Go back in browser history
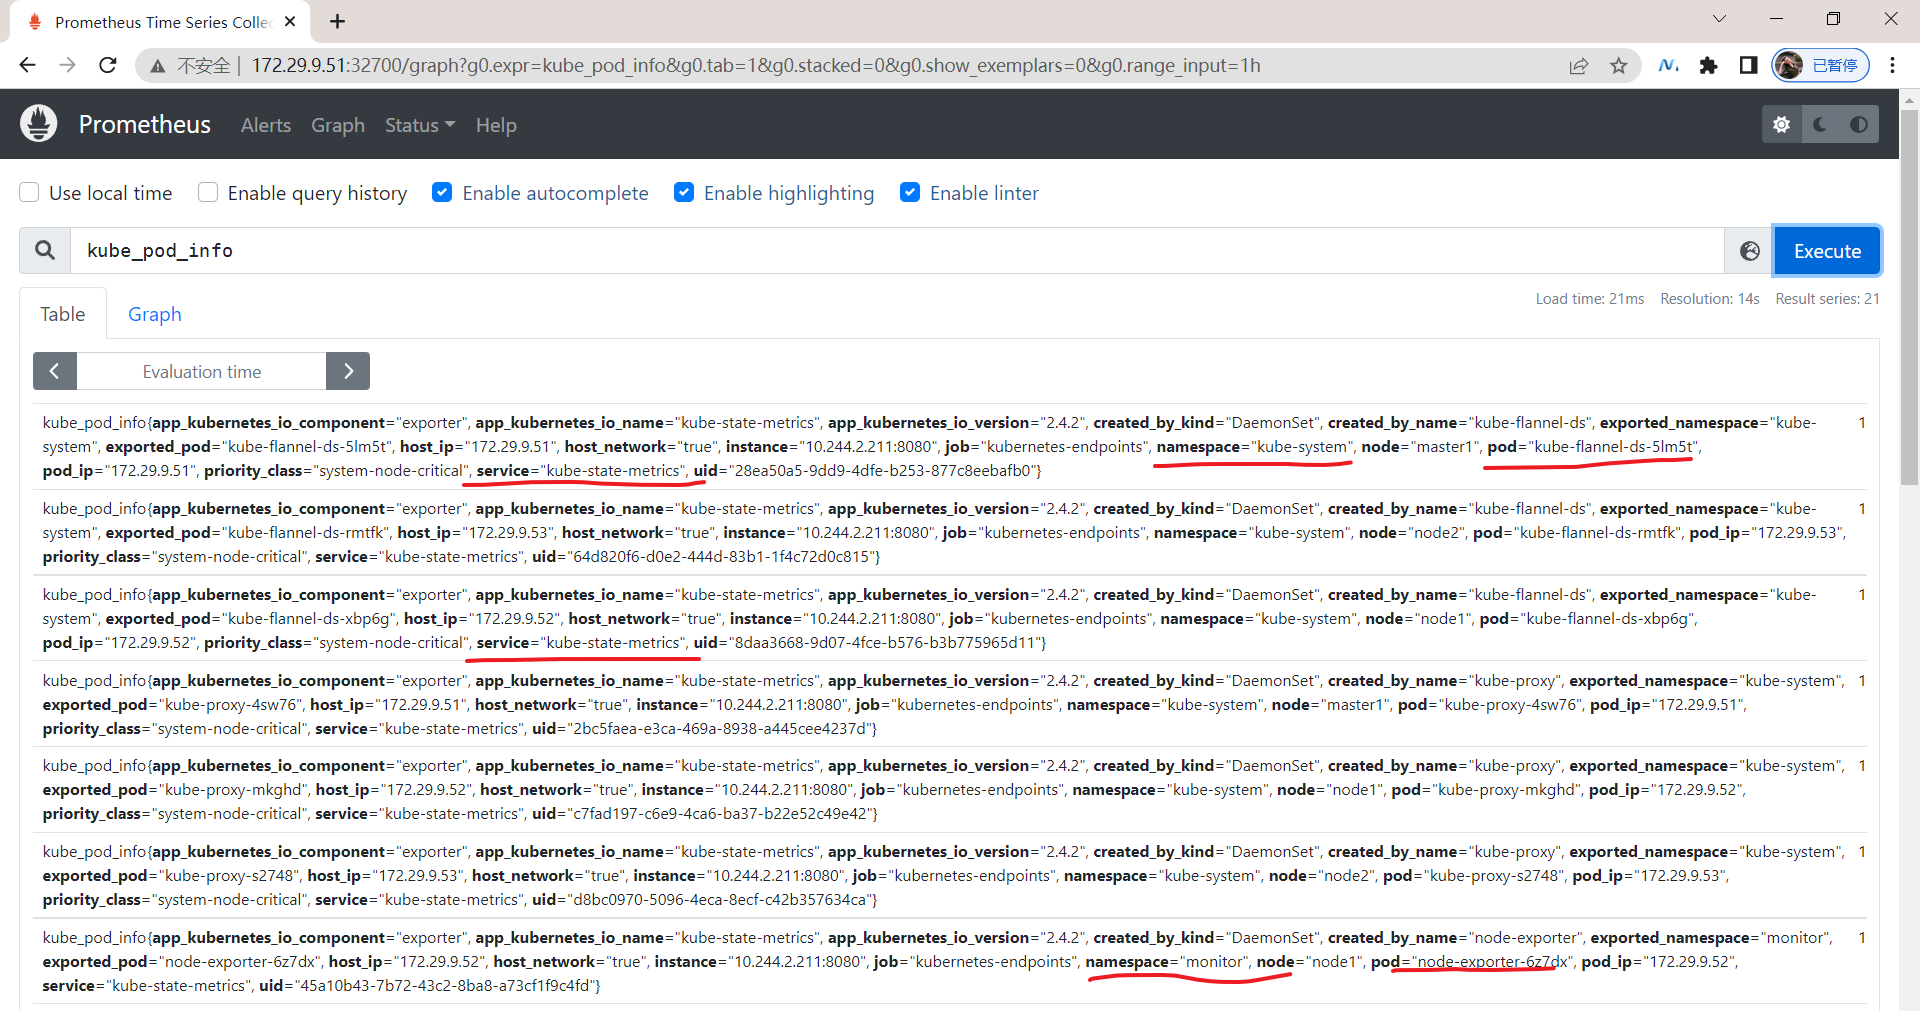Viewport: 1920px width, 1011px height. point(27,65)
